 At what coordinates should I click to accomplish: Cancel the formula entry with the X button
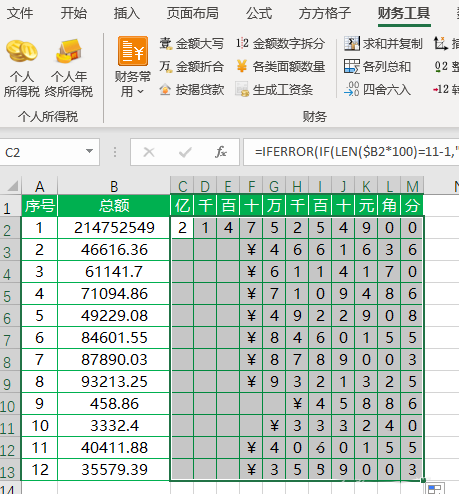(x=149, y=152)
